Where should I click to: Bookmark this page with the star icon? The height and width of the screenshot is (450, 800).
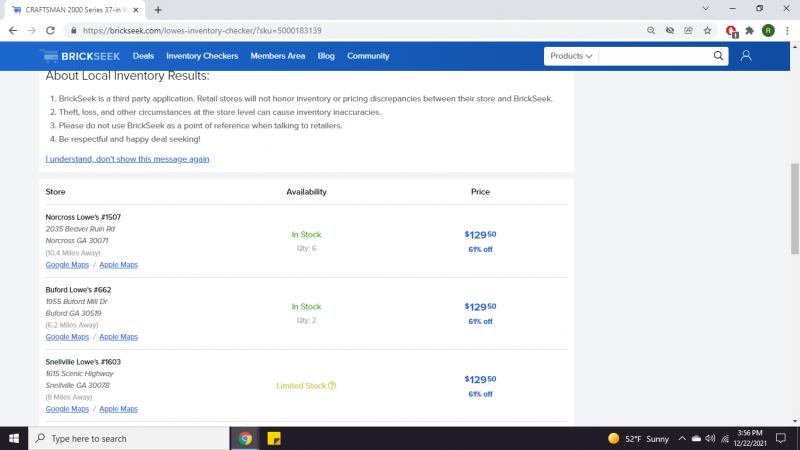[x=707, y=31]
